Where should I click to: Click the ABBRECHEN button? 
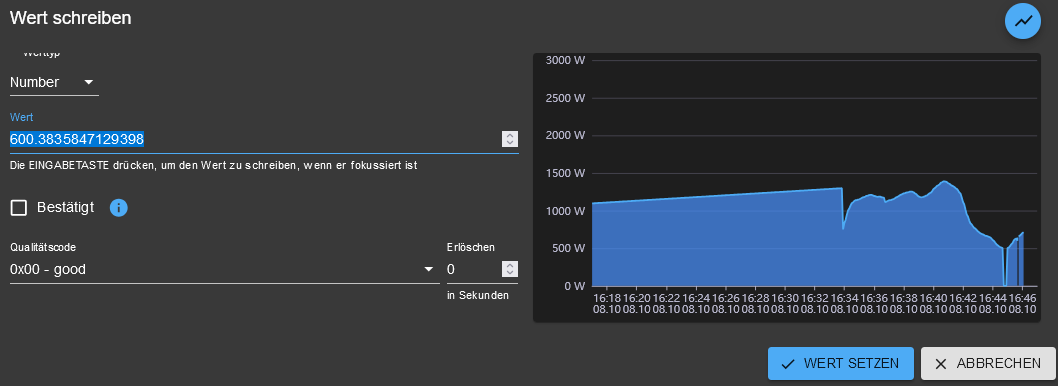pos(988,364)
